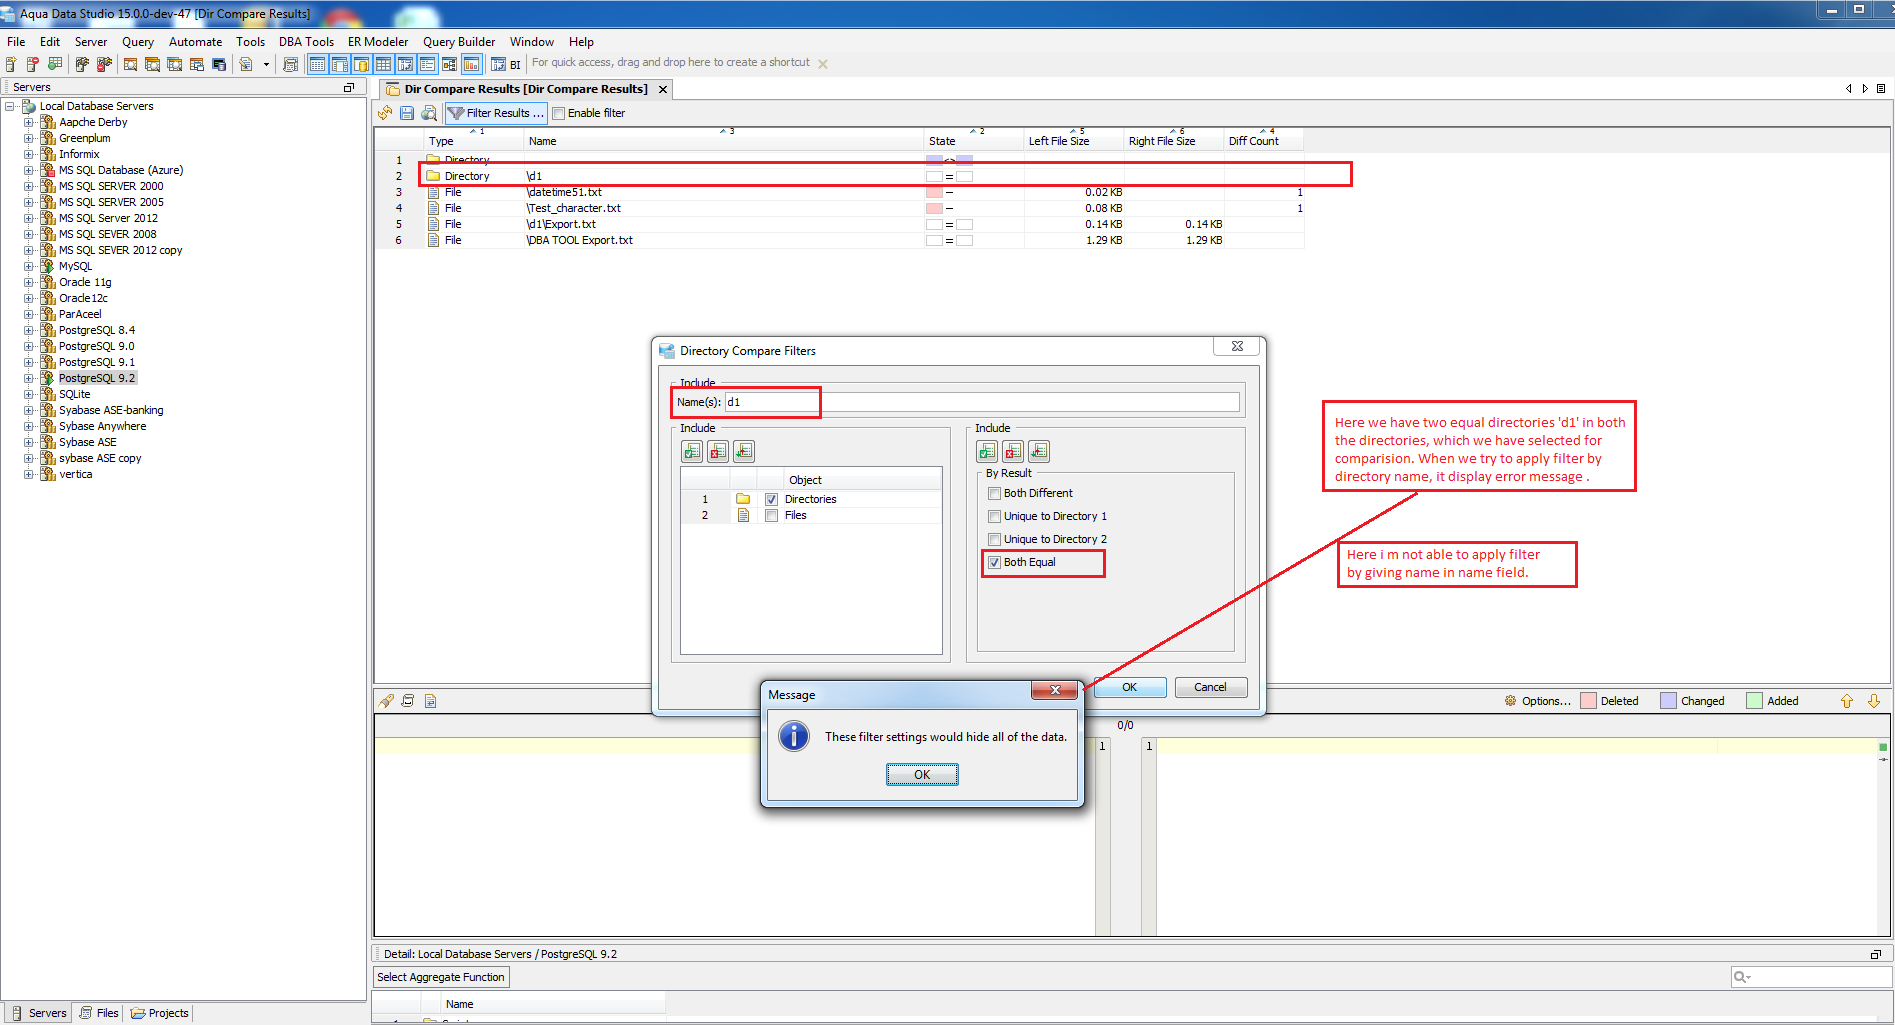Click the BI toolbar icon

coord(506,64)
